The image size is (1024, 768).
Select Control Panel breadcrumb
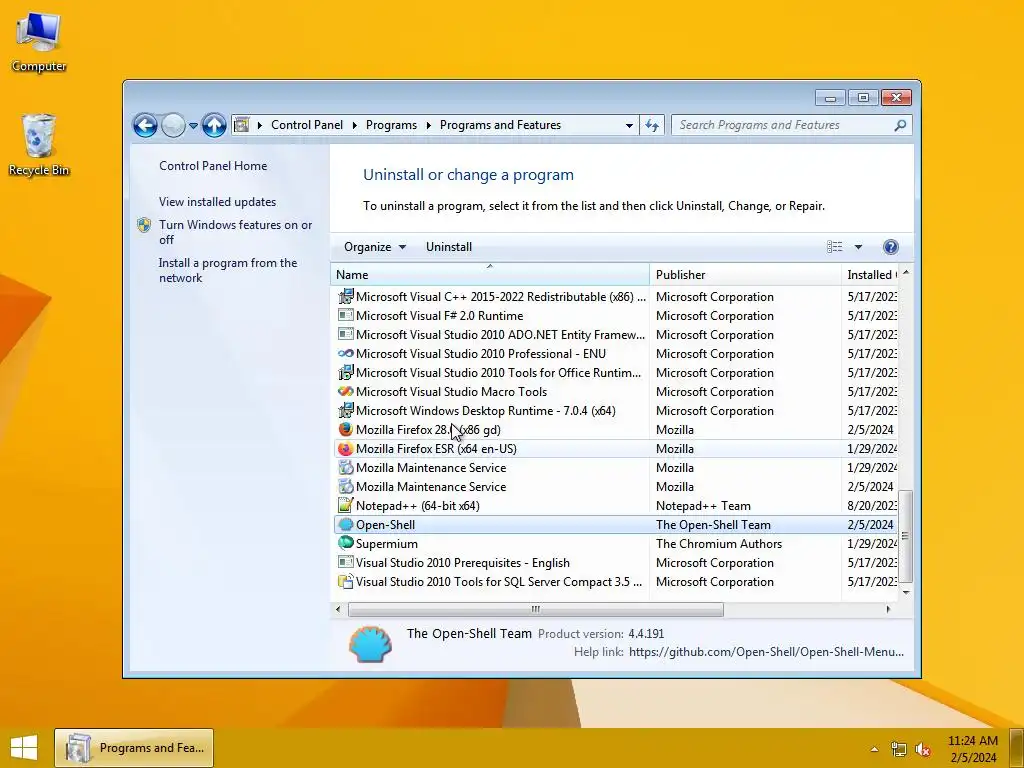click(306, 125)
